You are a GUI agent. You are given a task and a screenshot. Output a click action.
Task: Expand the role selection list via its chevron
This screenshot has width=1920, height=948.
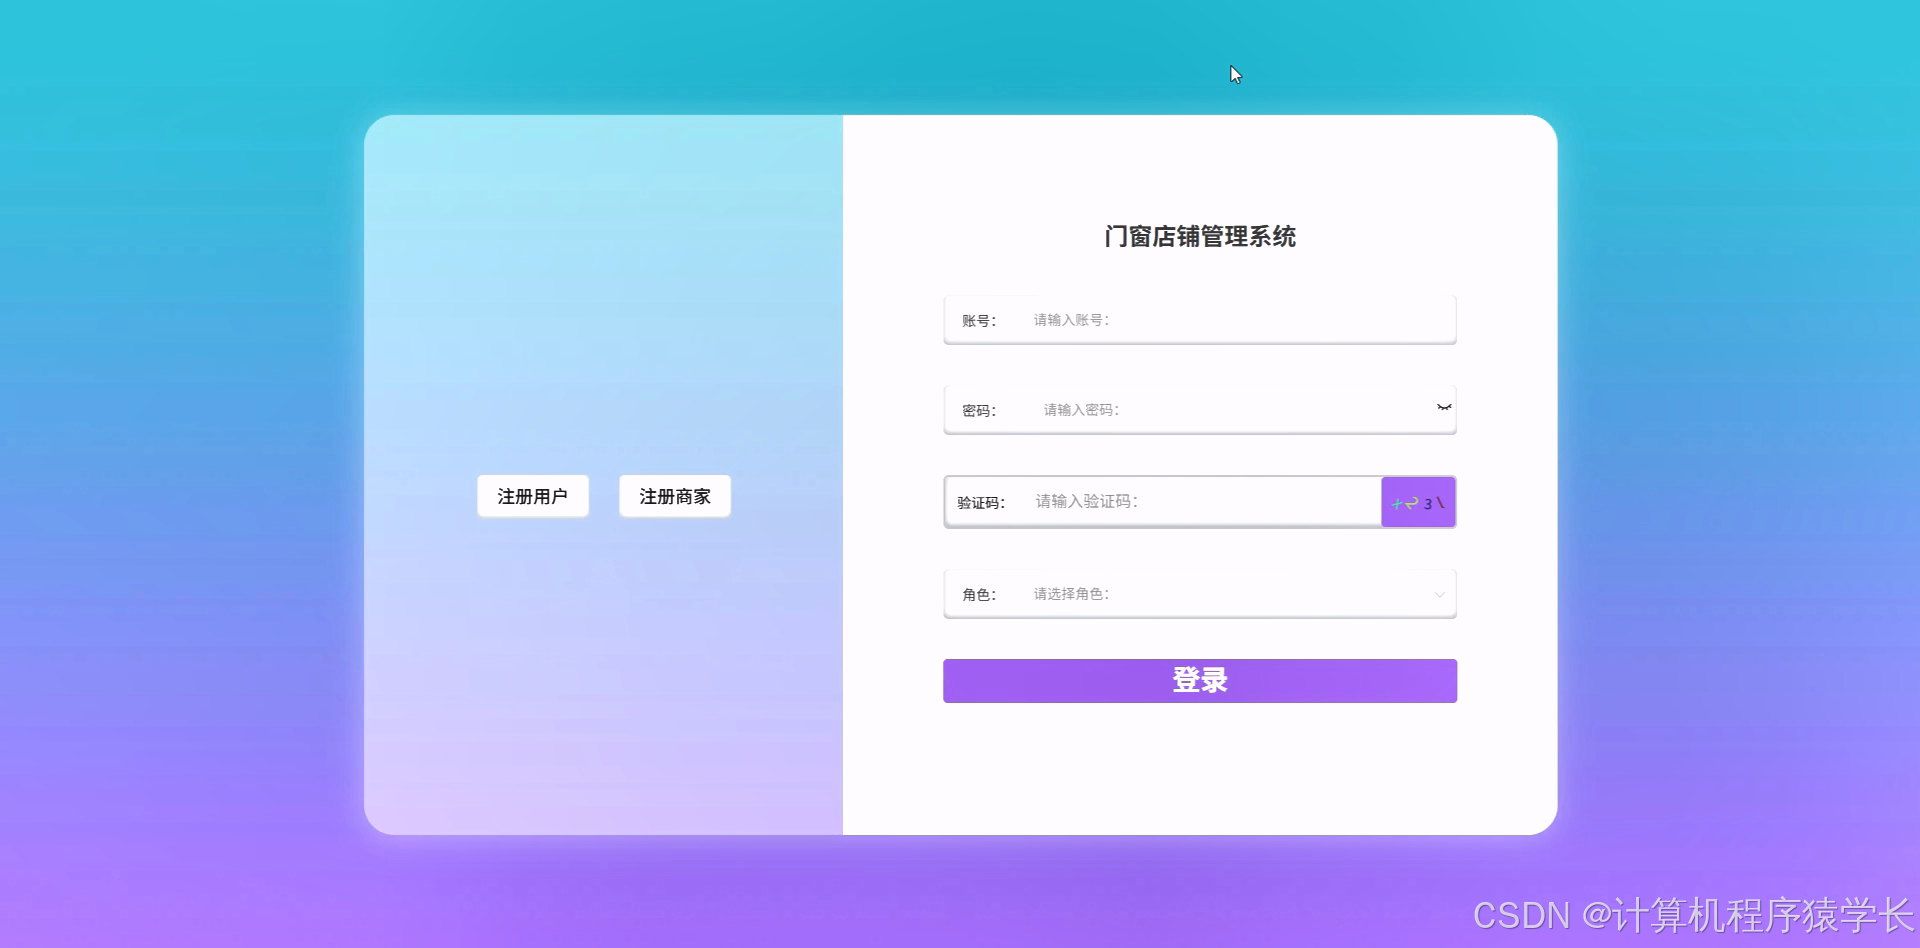click(1440, 593)
